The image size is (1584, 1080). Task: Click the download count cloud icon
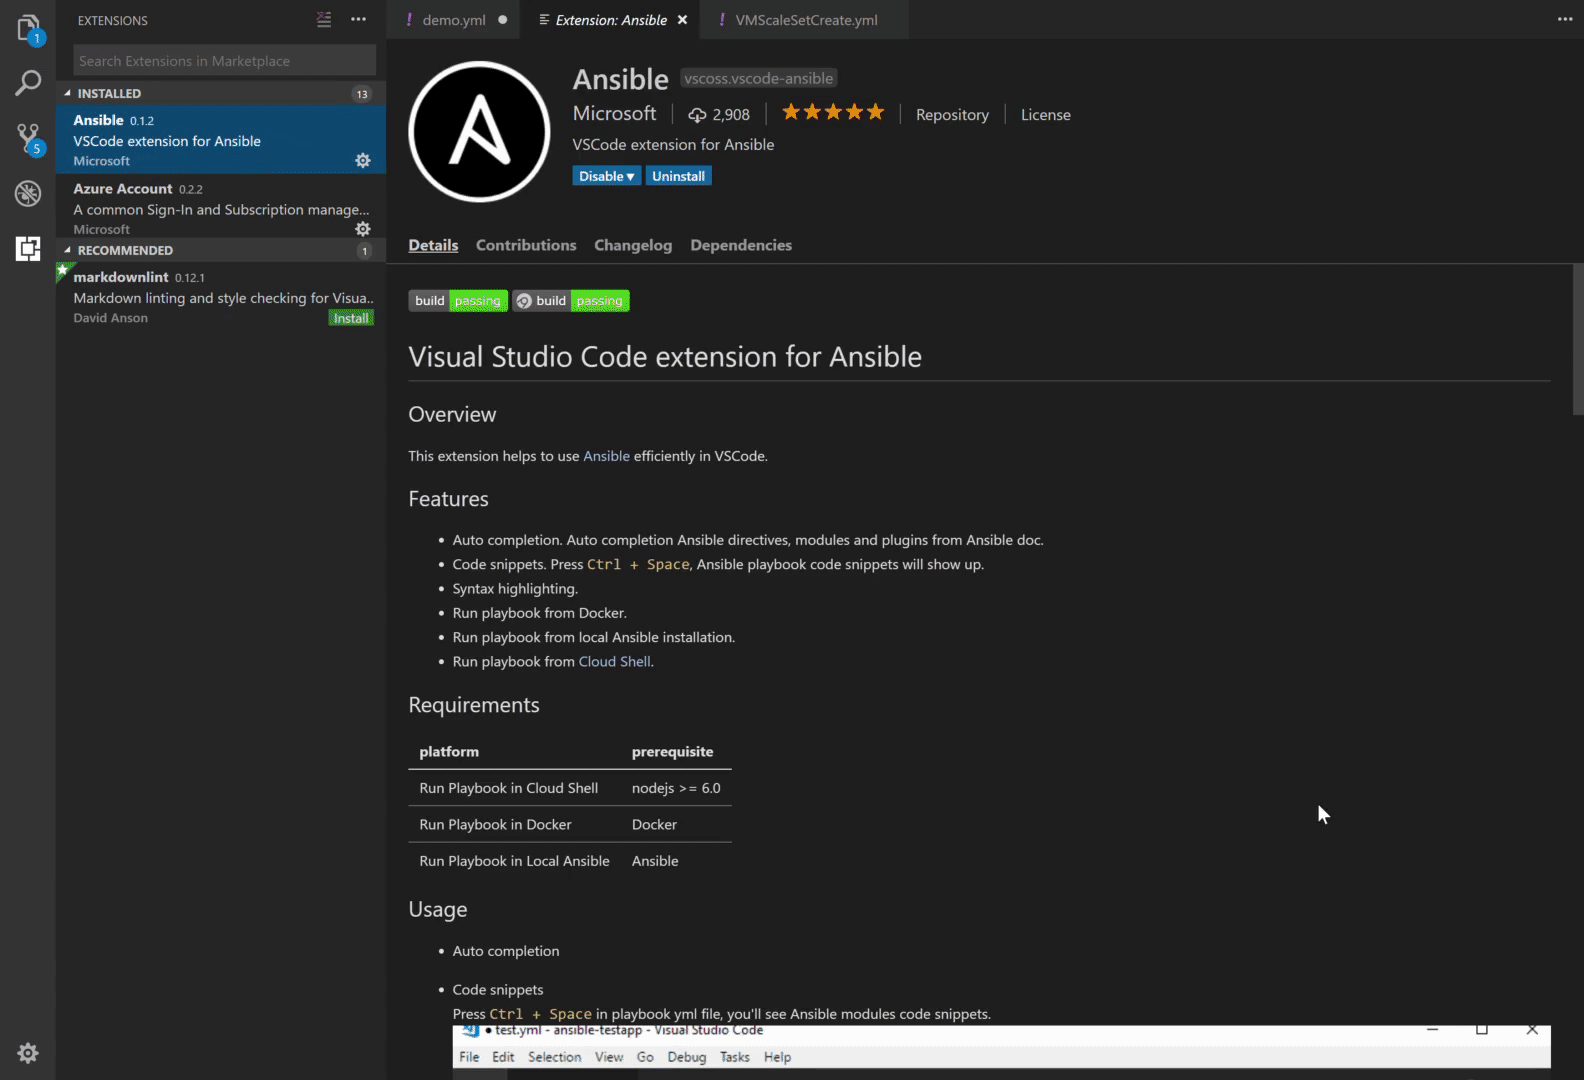(698, 115)
